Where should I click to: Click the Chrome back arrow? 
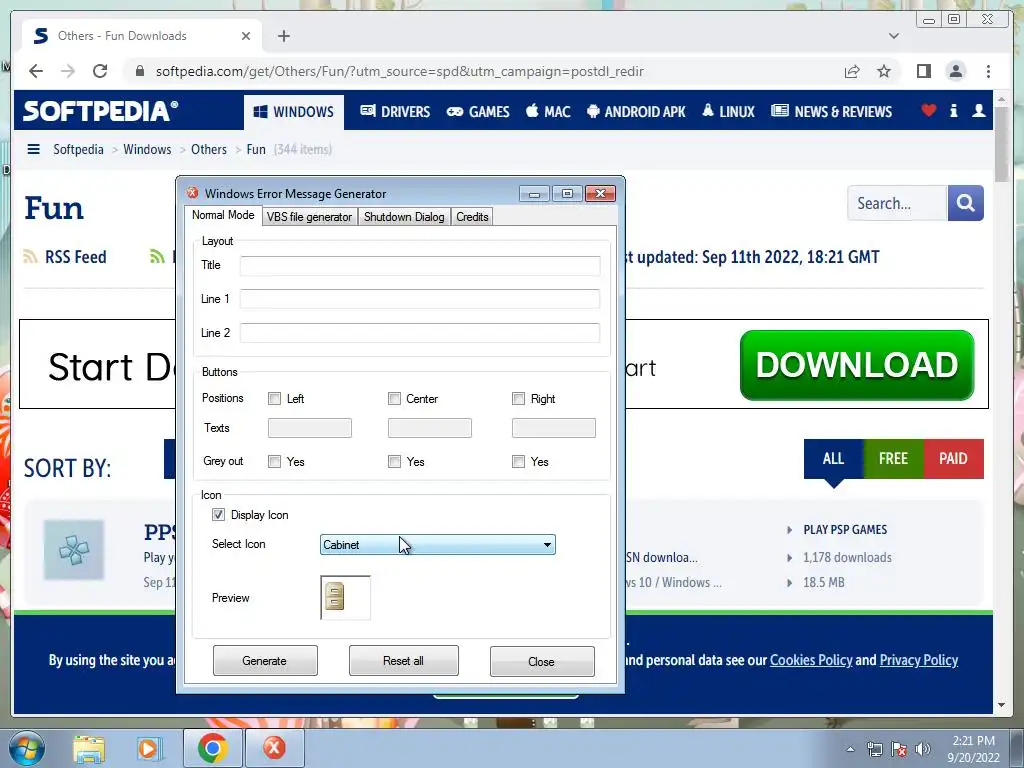point(36,71)
